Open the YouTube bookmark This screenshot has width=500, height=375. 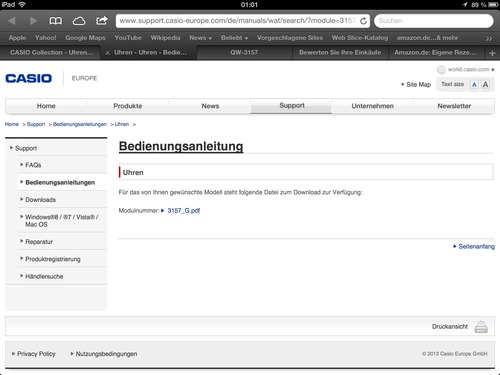point(128,38)
